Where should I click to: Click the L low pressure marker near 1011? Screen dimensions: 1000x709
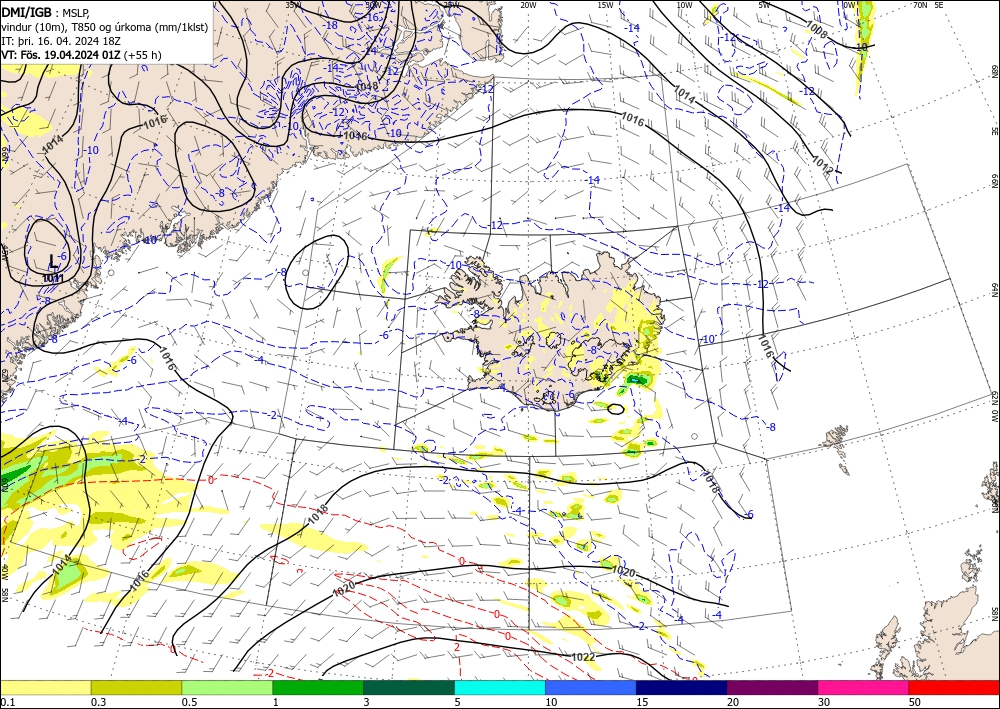[53, 262]
